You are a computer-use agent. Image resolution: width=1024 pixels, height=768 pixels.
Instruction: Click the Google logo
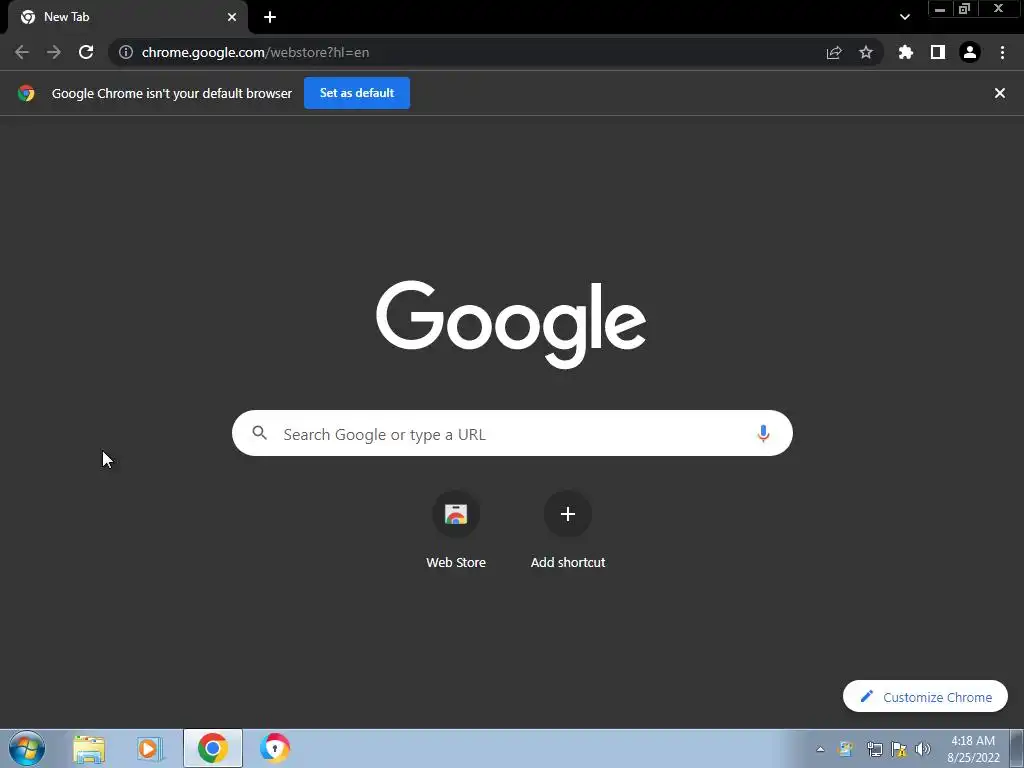pos(511,324)
